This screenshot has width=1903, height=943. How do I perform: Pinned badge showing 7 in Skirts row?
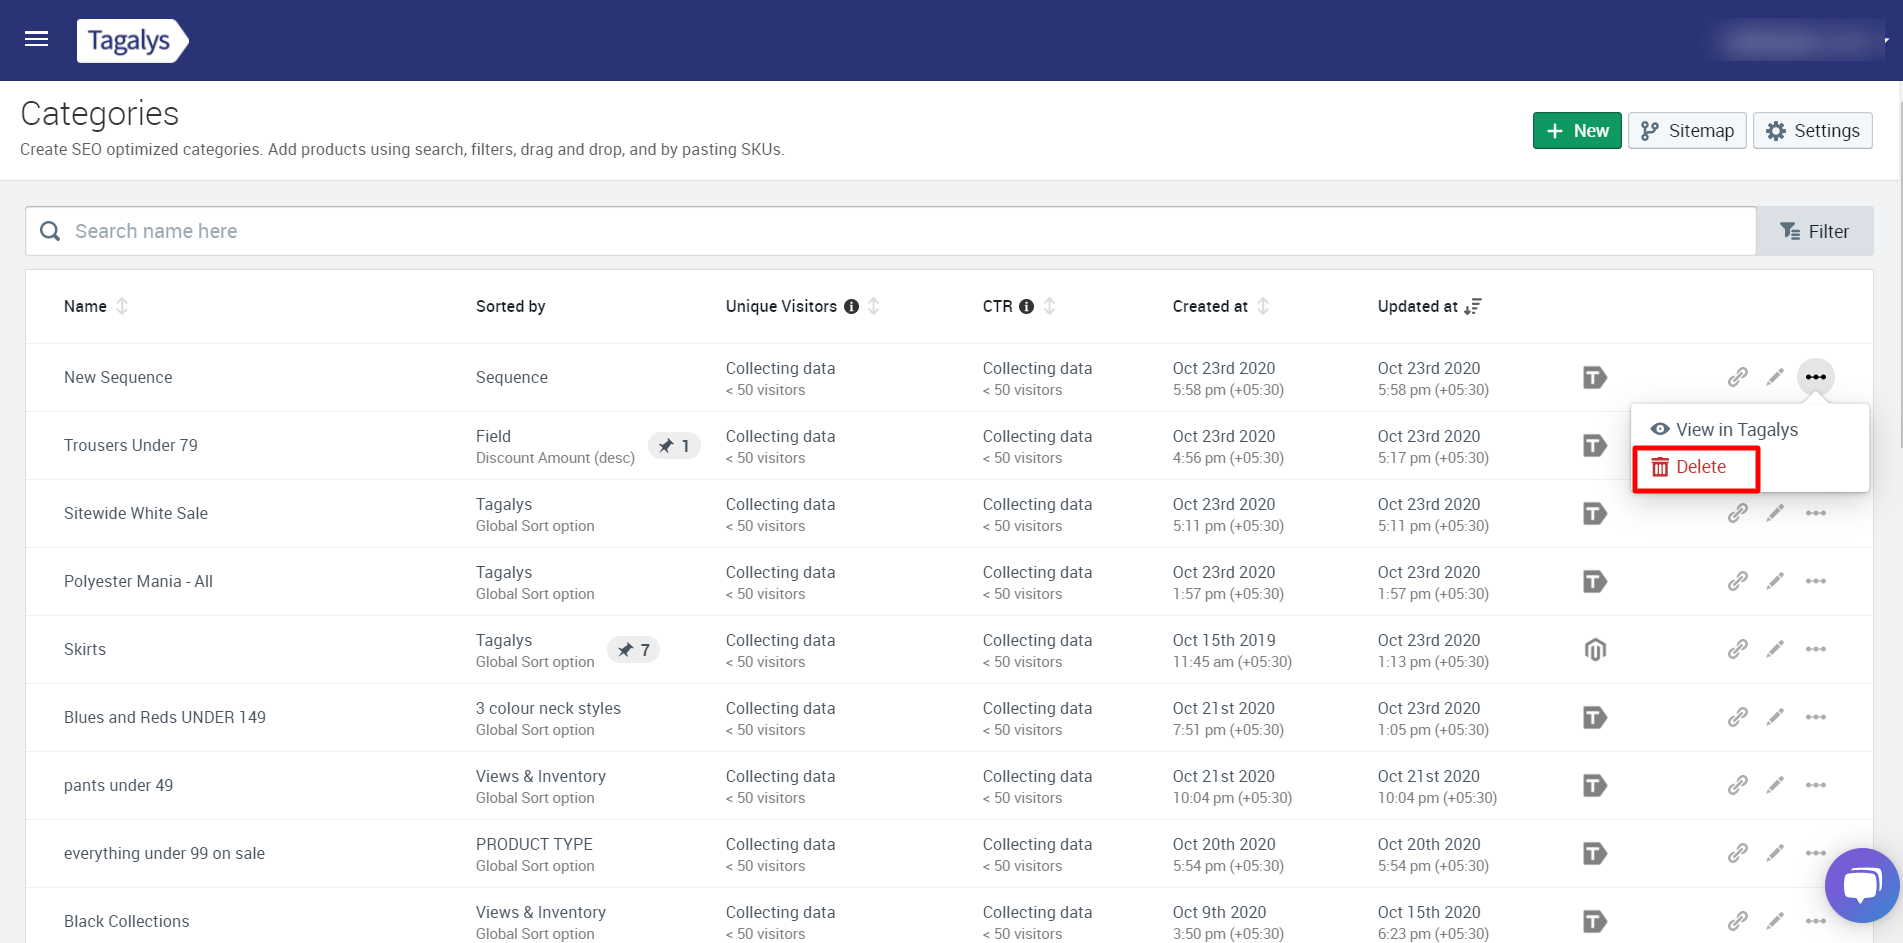[x=634, y=650]
